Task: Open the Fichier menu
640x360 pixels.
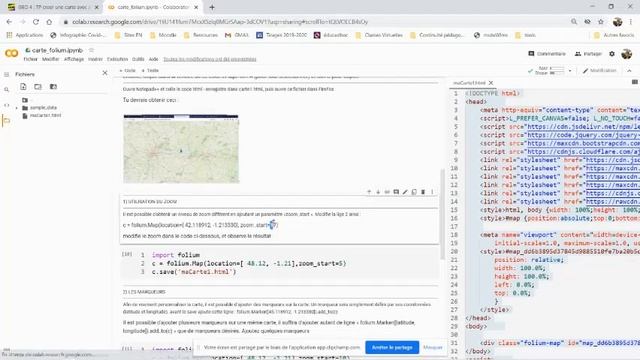Action: click(30, 59)
